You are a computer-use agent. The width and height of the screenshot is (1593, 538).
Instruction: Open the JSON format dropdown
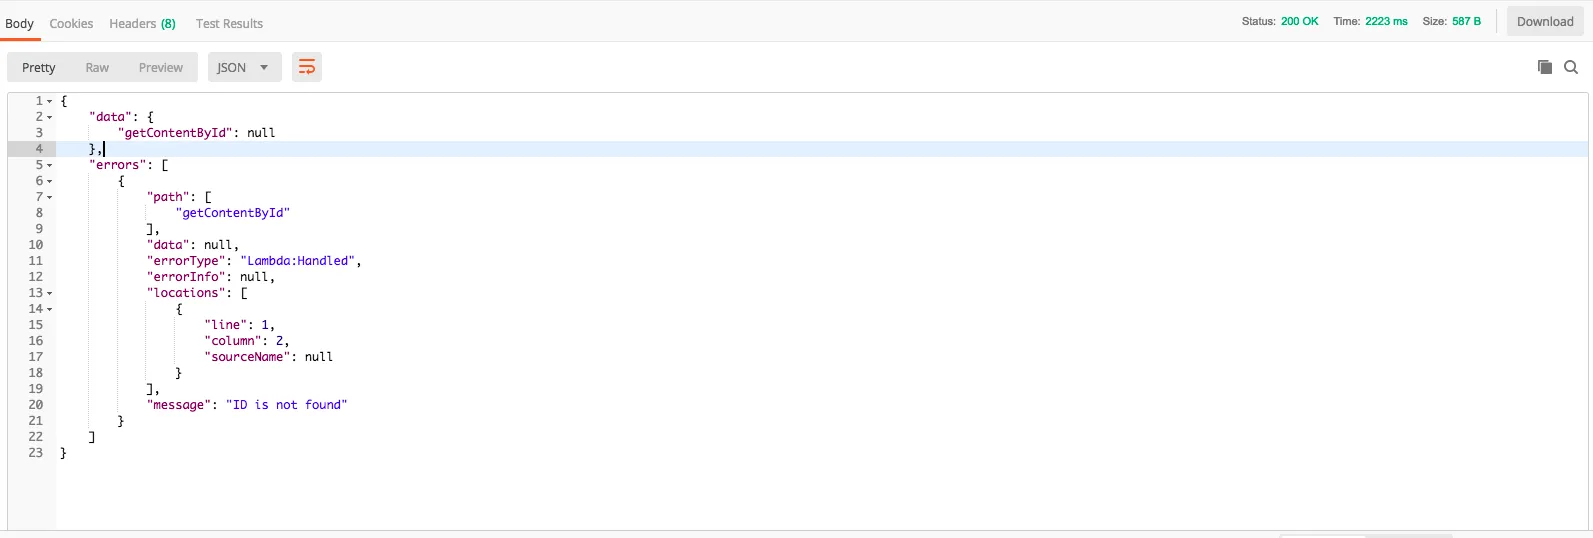[x=244, y=67]
